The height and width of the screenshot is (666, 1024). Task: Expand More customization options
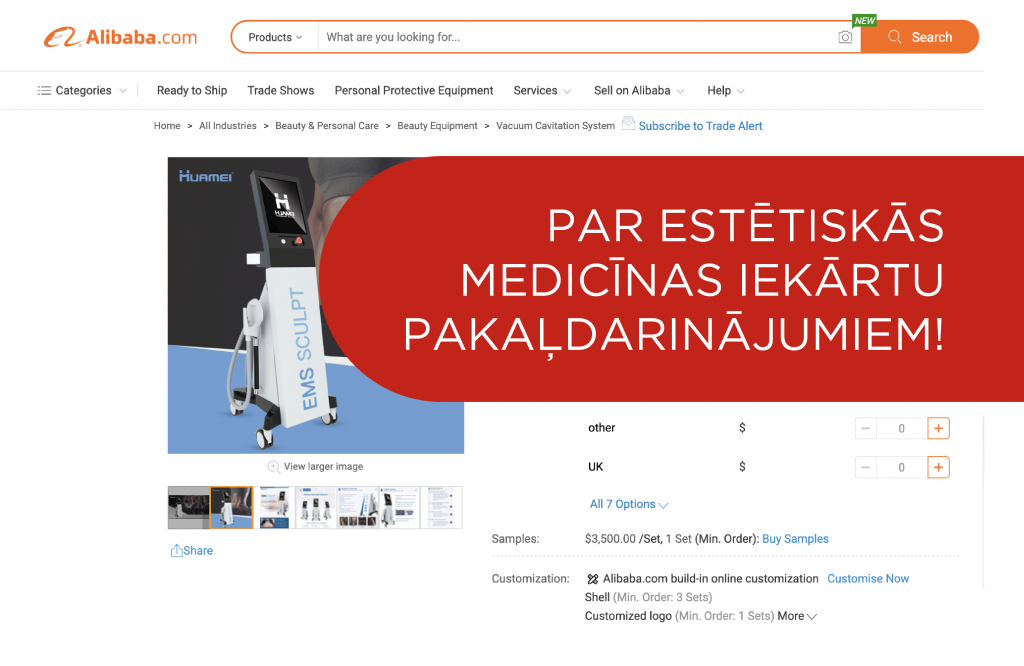[x=797, y=616]
